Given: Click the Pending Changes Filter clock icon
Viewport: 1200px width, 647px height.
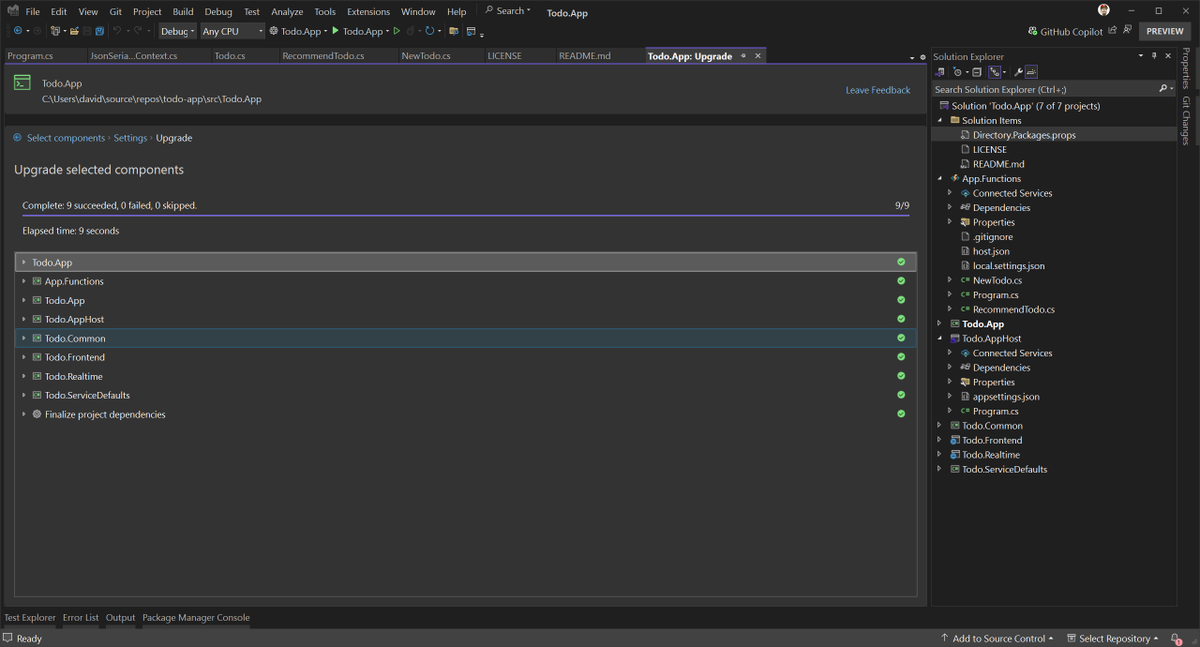Looking at the screenshot, I should point(957,72).
